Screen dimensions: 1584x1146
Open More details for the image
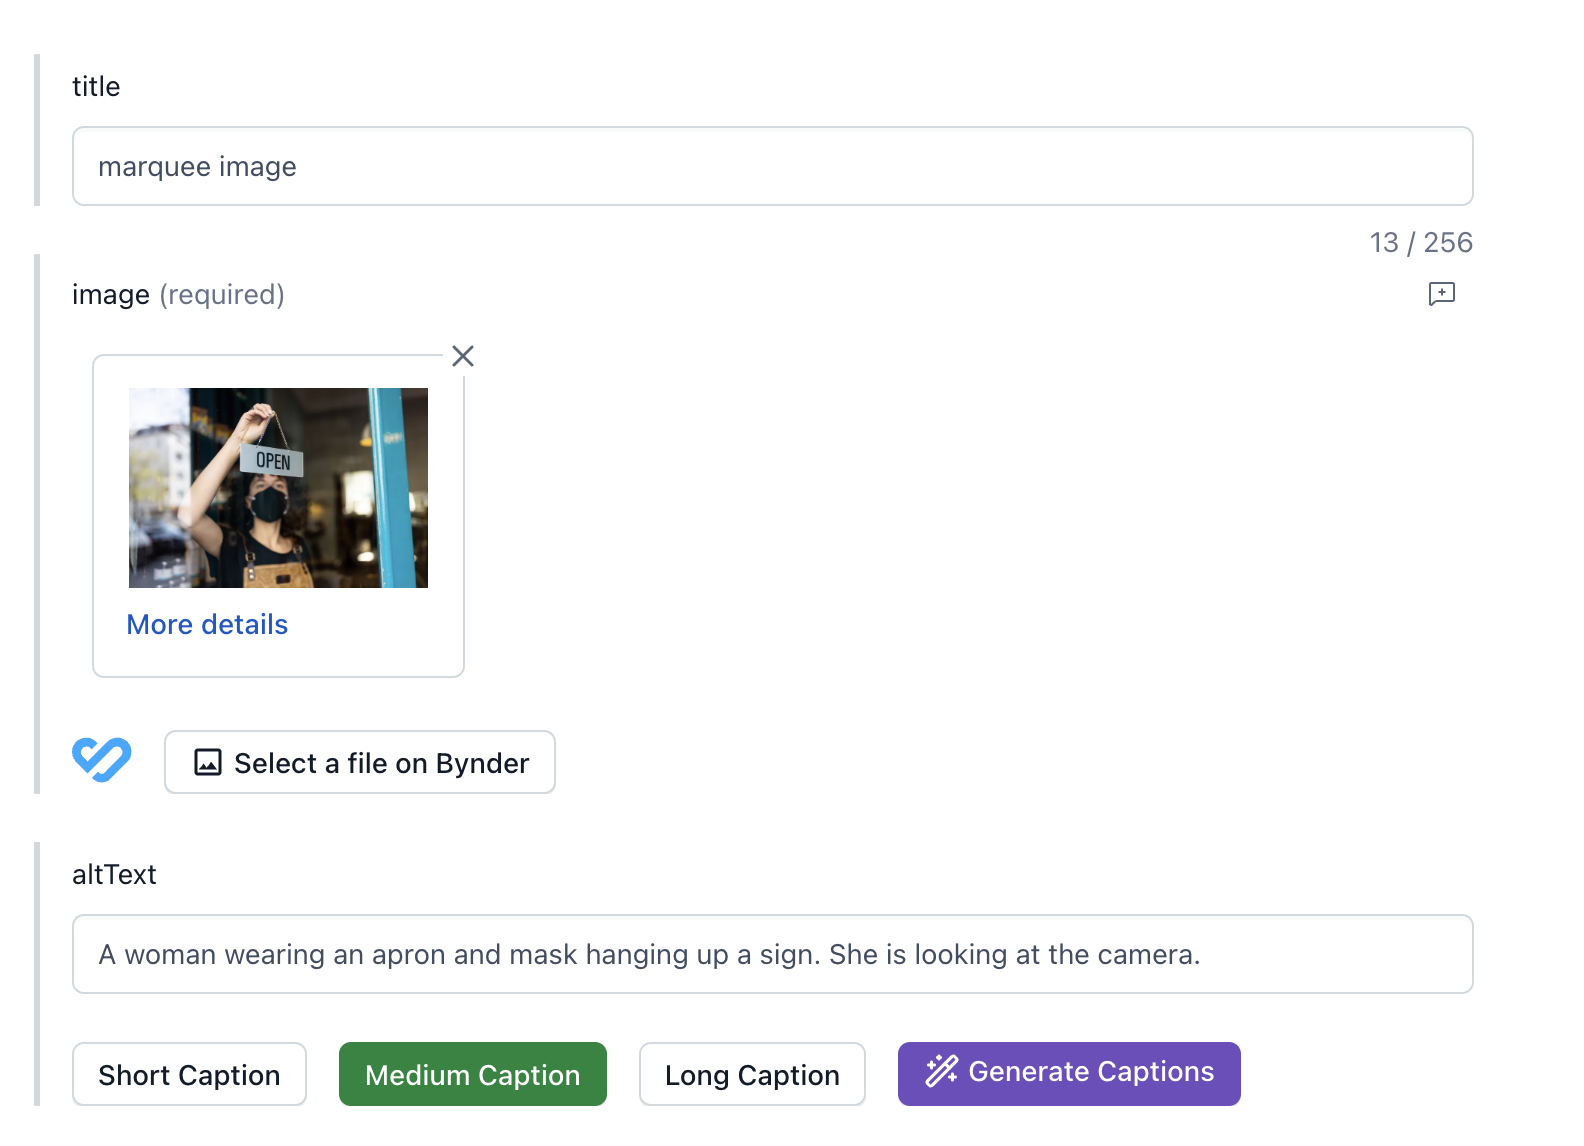[x=207, y=625]
